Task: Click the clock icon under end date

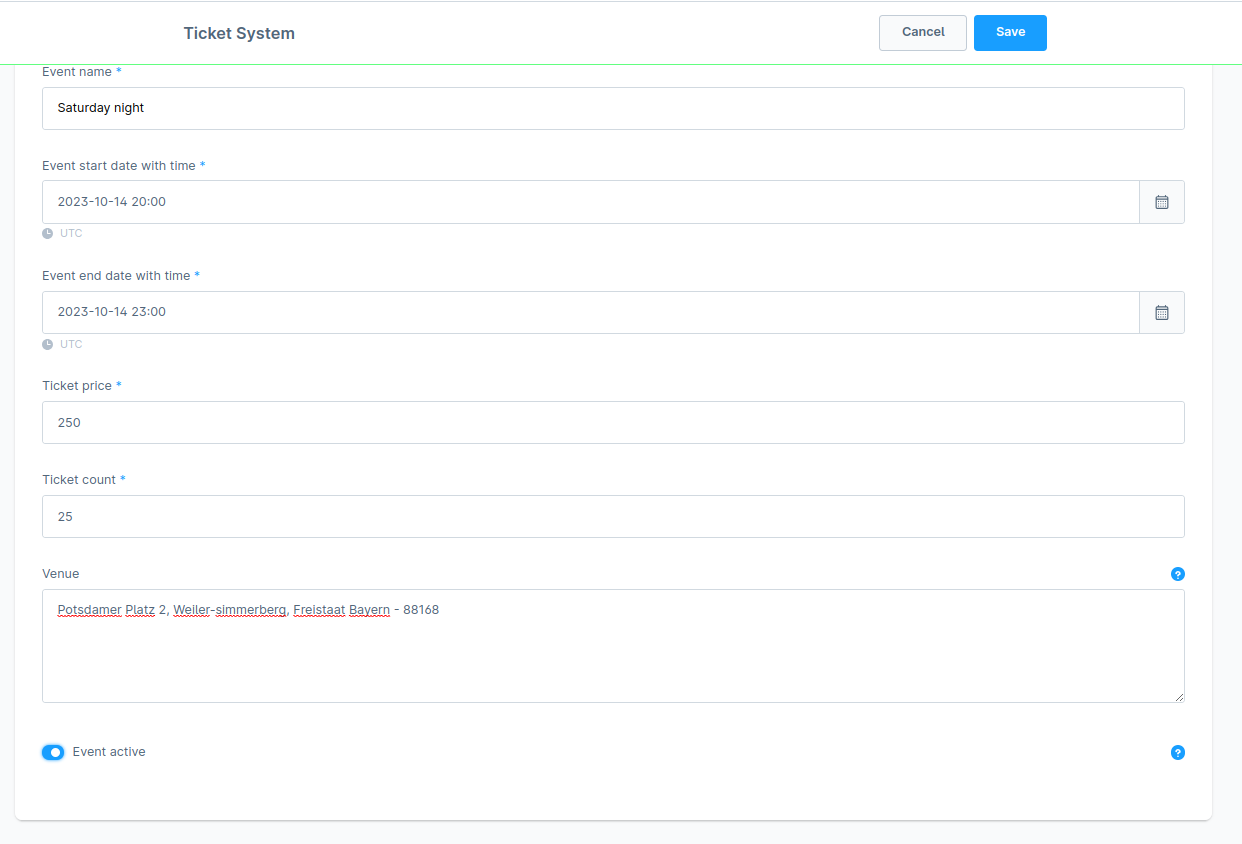Action: click(x=47, y=344)
